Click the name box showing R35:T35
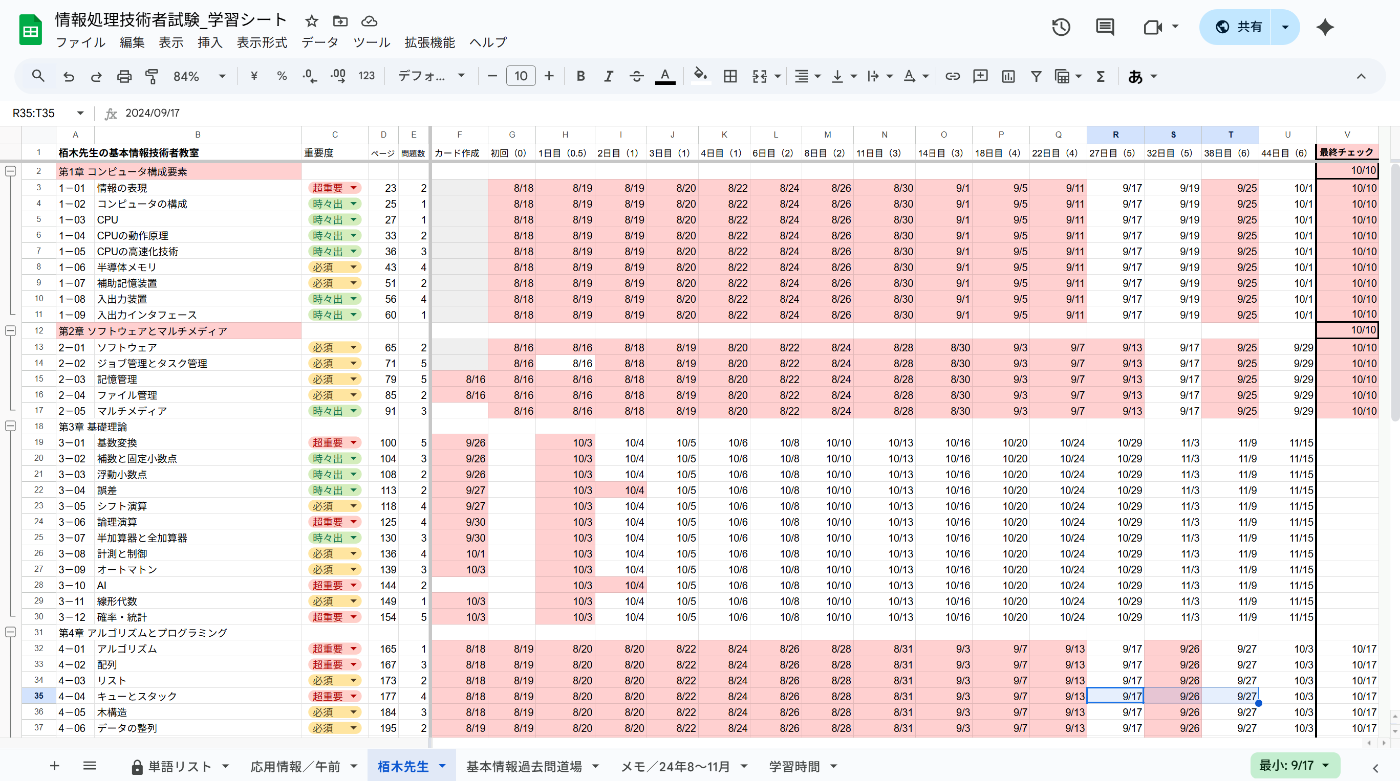Image resolution: width=1400 pixels, height=781 pixels. pos(42,113)
